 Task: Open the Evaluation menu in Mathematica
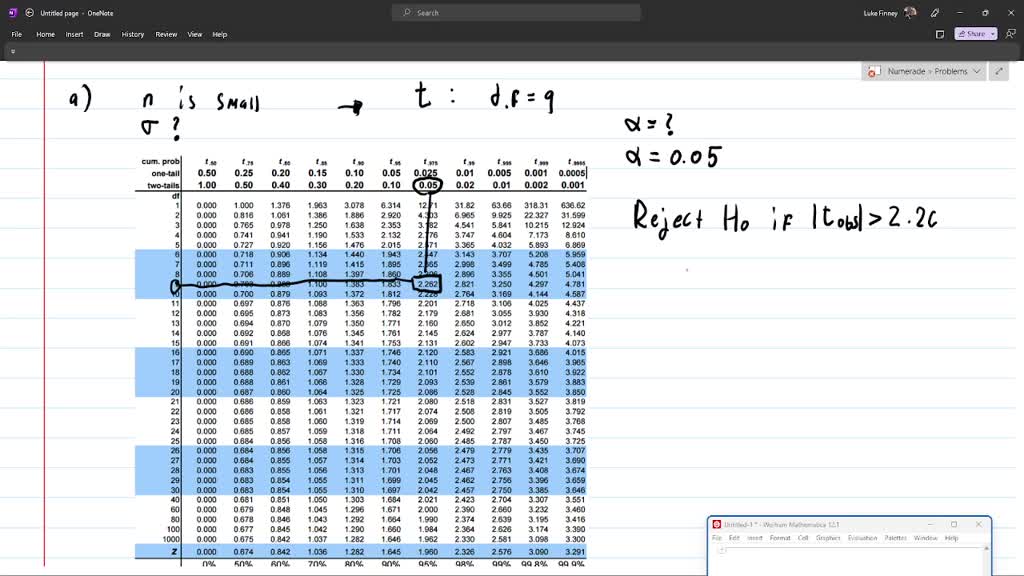click(862, 538)
